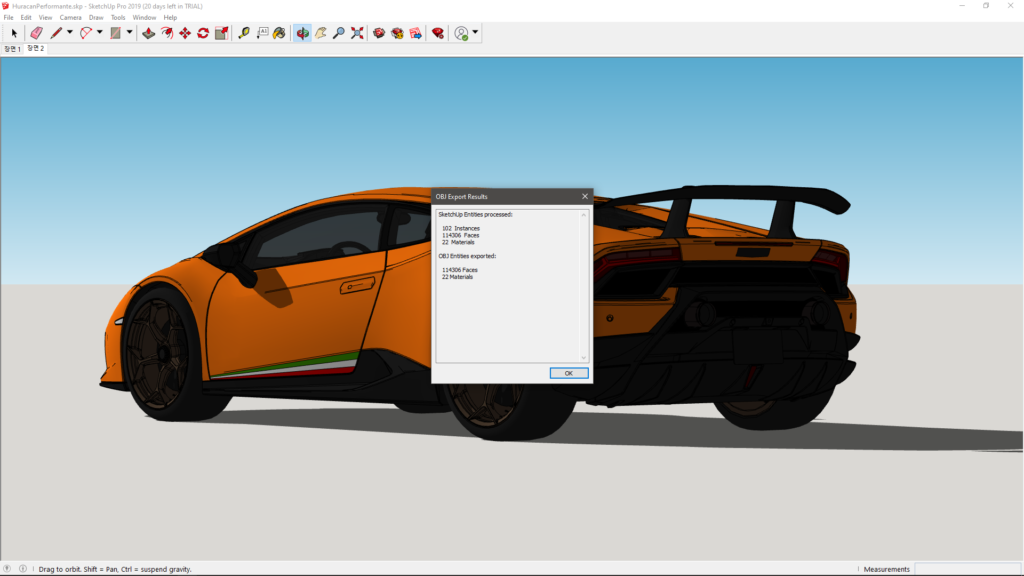Activate the Pan hand tool
1024x576 pixels.
click(x=321, y=33)
